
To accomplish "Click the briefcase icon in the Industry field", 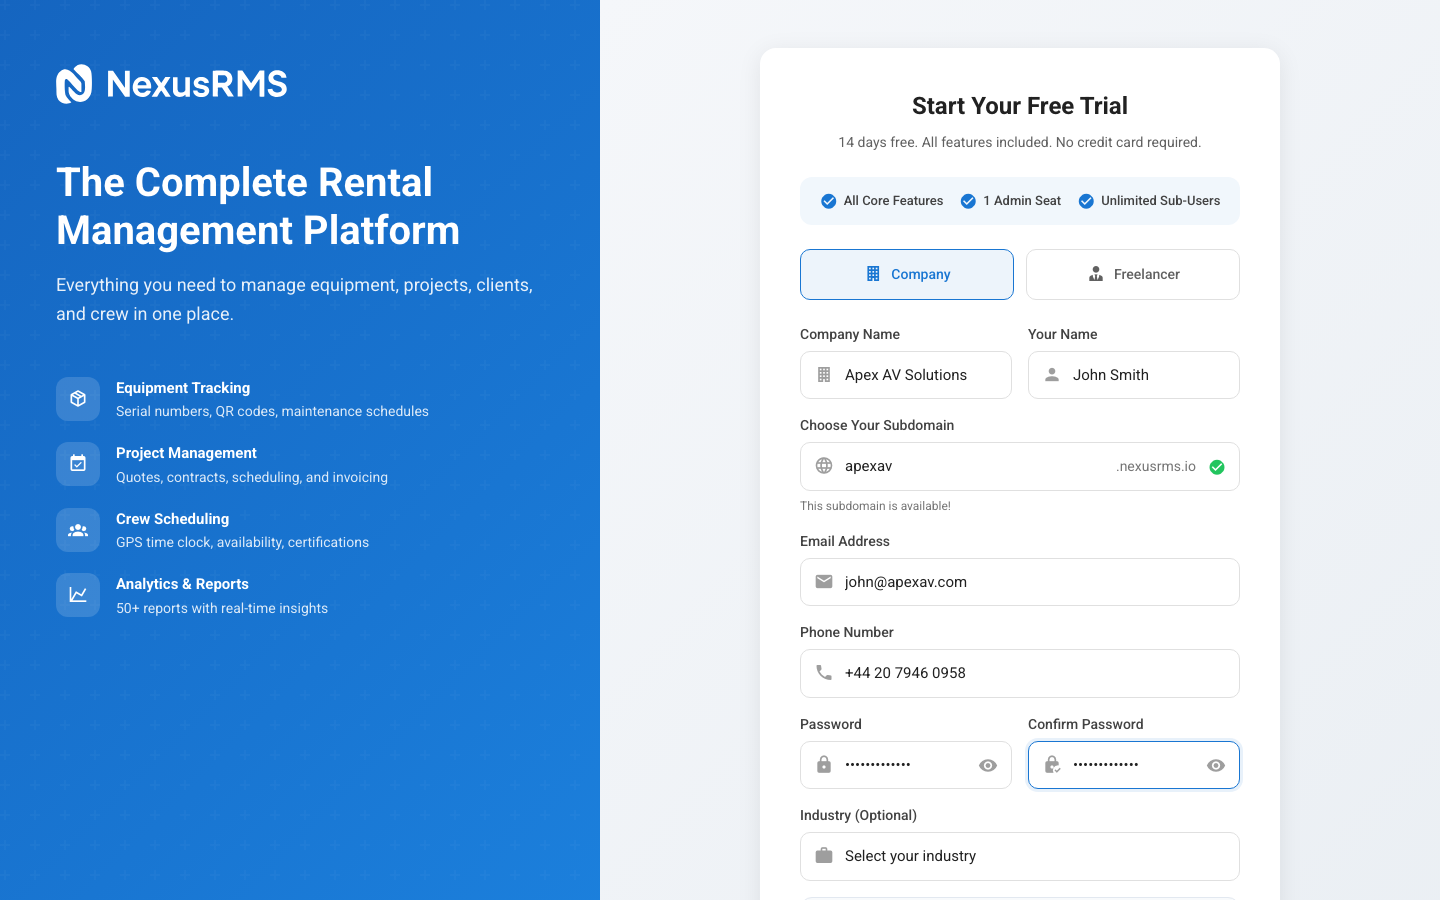I will (x=823, y=855).
